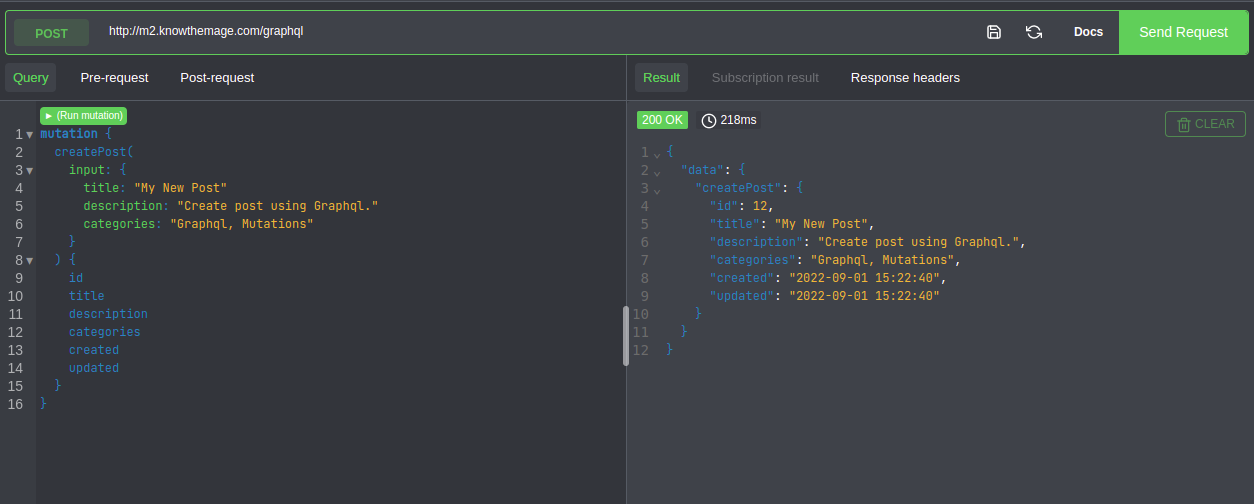The image size is (1254, 504).
Task: Click Send Request
Action: pos(1183,32)
